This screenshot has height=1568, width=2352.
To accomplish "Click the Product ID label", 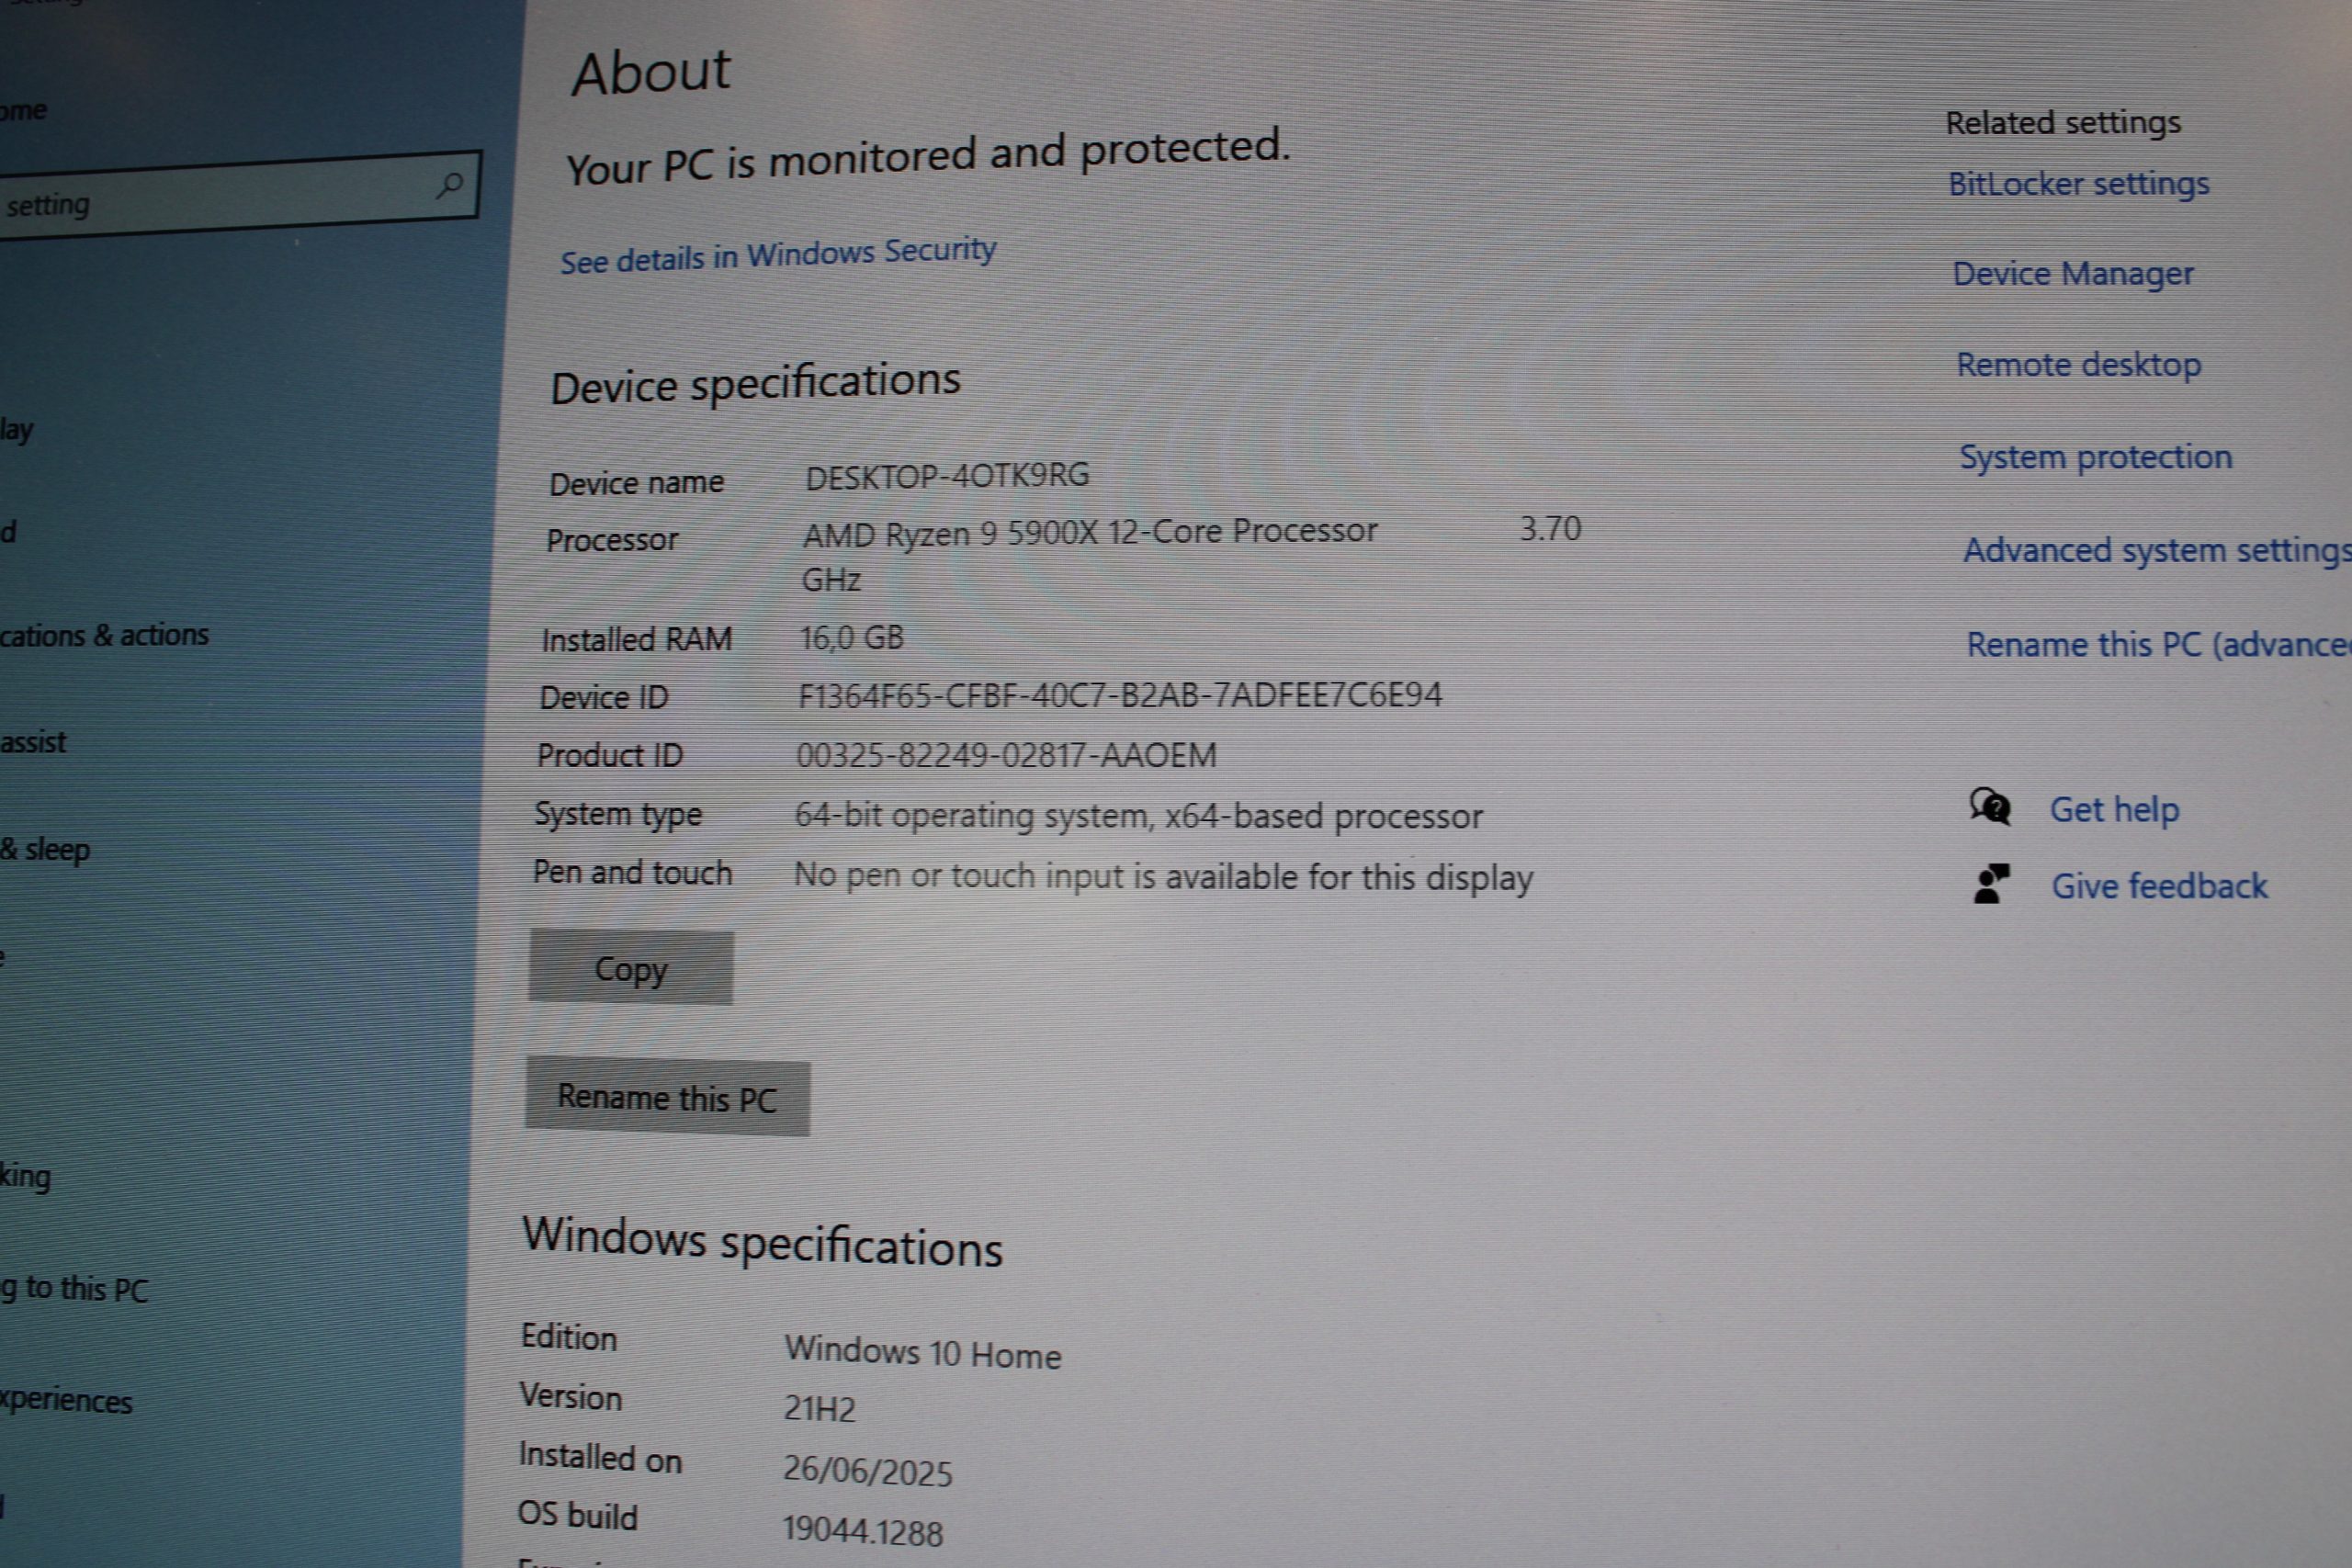I will [610, 755].
